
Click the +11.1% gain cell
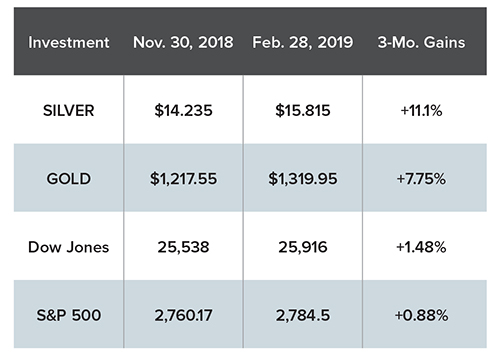pos(421,110)
